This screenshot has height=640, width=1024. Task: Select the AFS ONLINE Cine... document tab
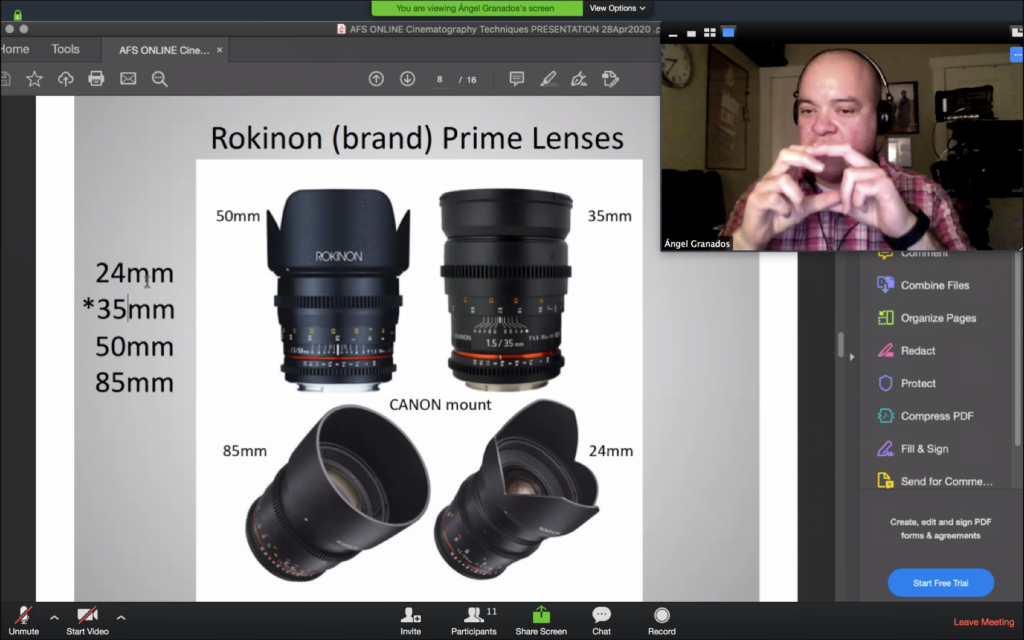[164, 50]
